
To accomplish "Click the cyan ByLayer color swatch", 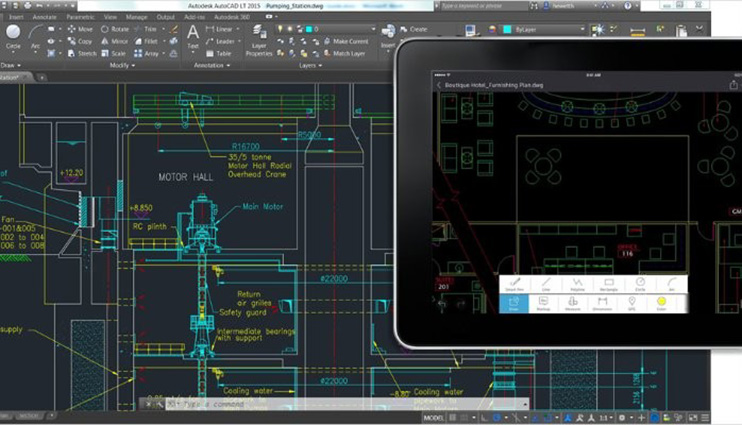I will tap(507, 29).
